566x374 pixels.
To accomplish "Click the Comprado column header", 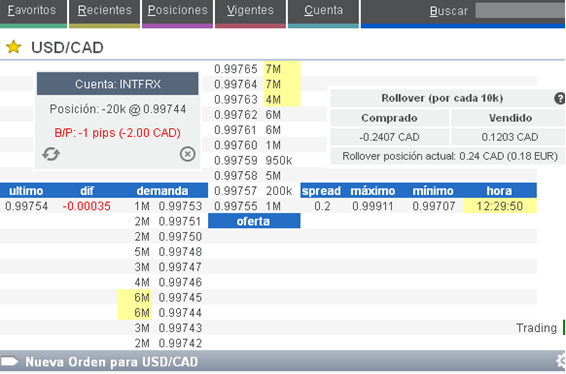I will pos(389,118).
